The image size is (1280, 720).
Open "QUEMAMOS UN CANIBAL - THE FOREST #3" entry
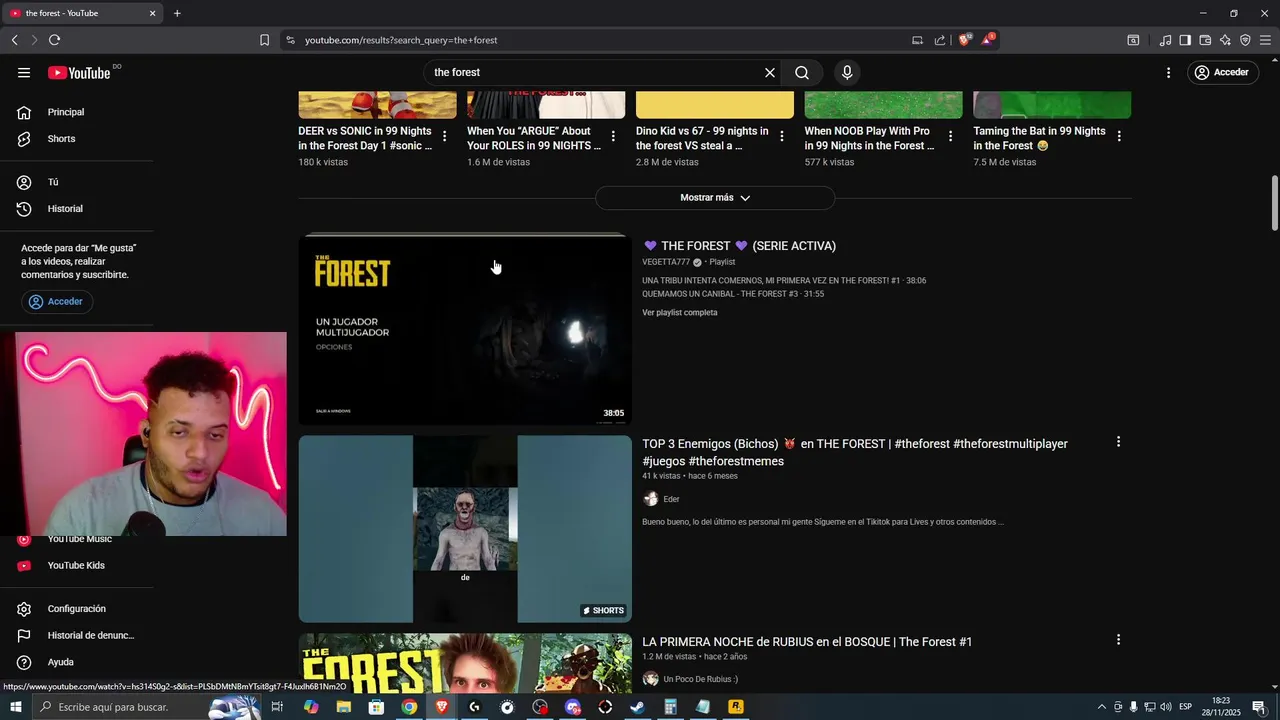point(733,294)
